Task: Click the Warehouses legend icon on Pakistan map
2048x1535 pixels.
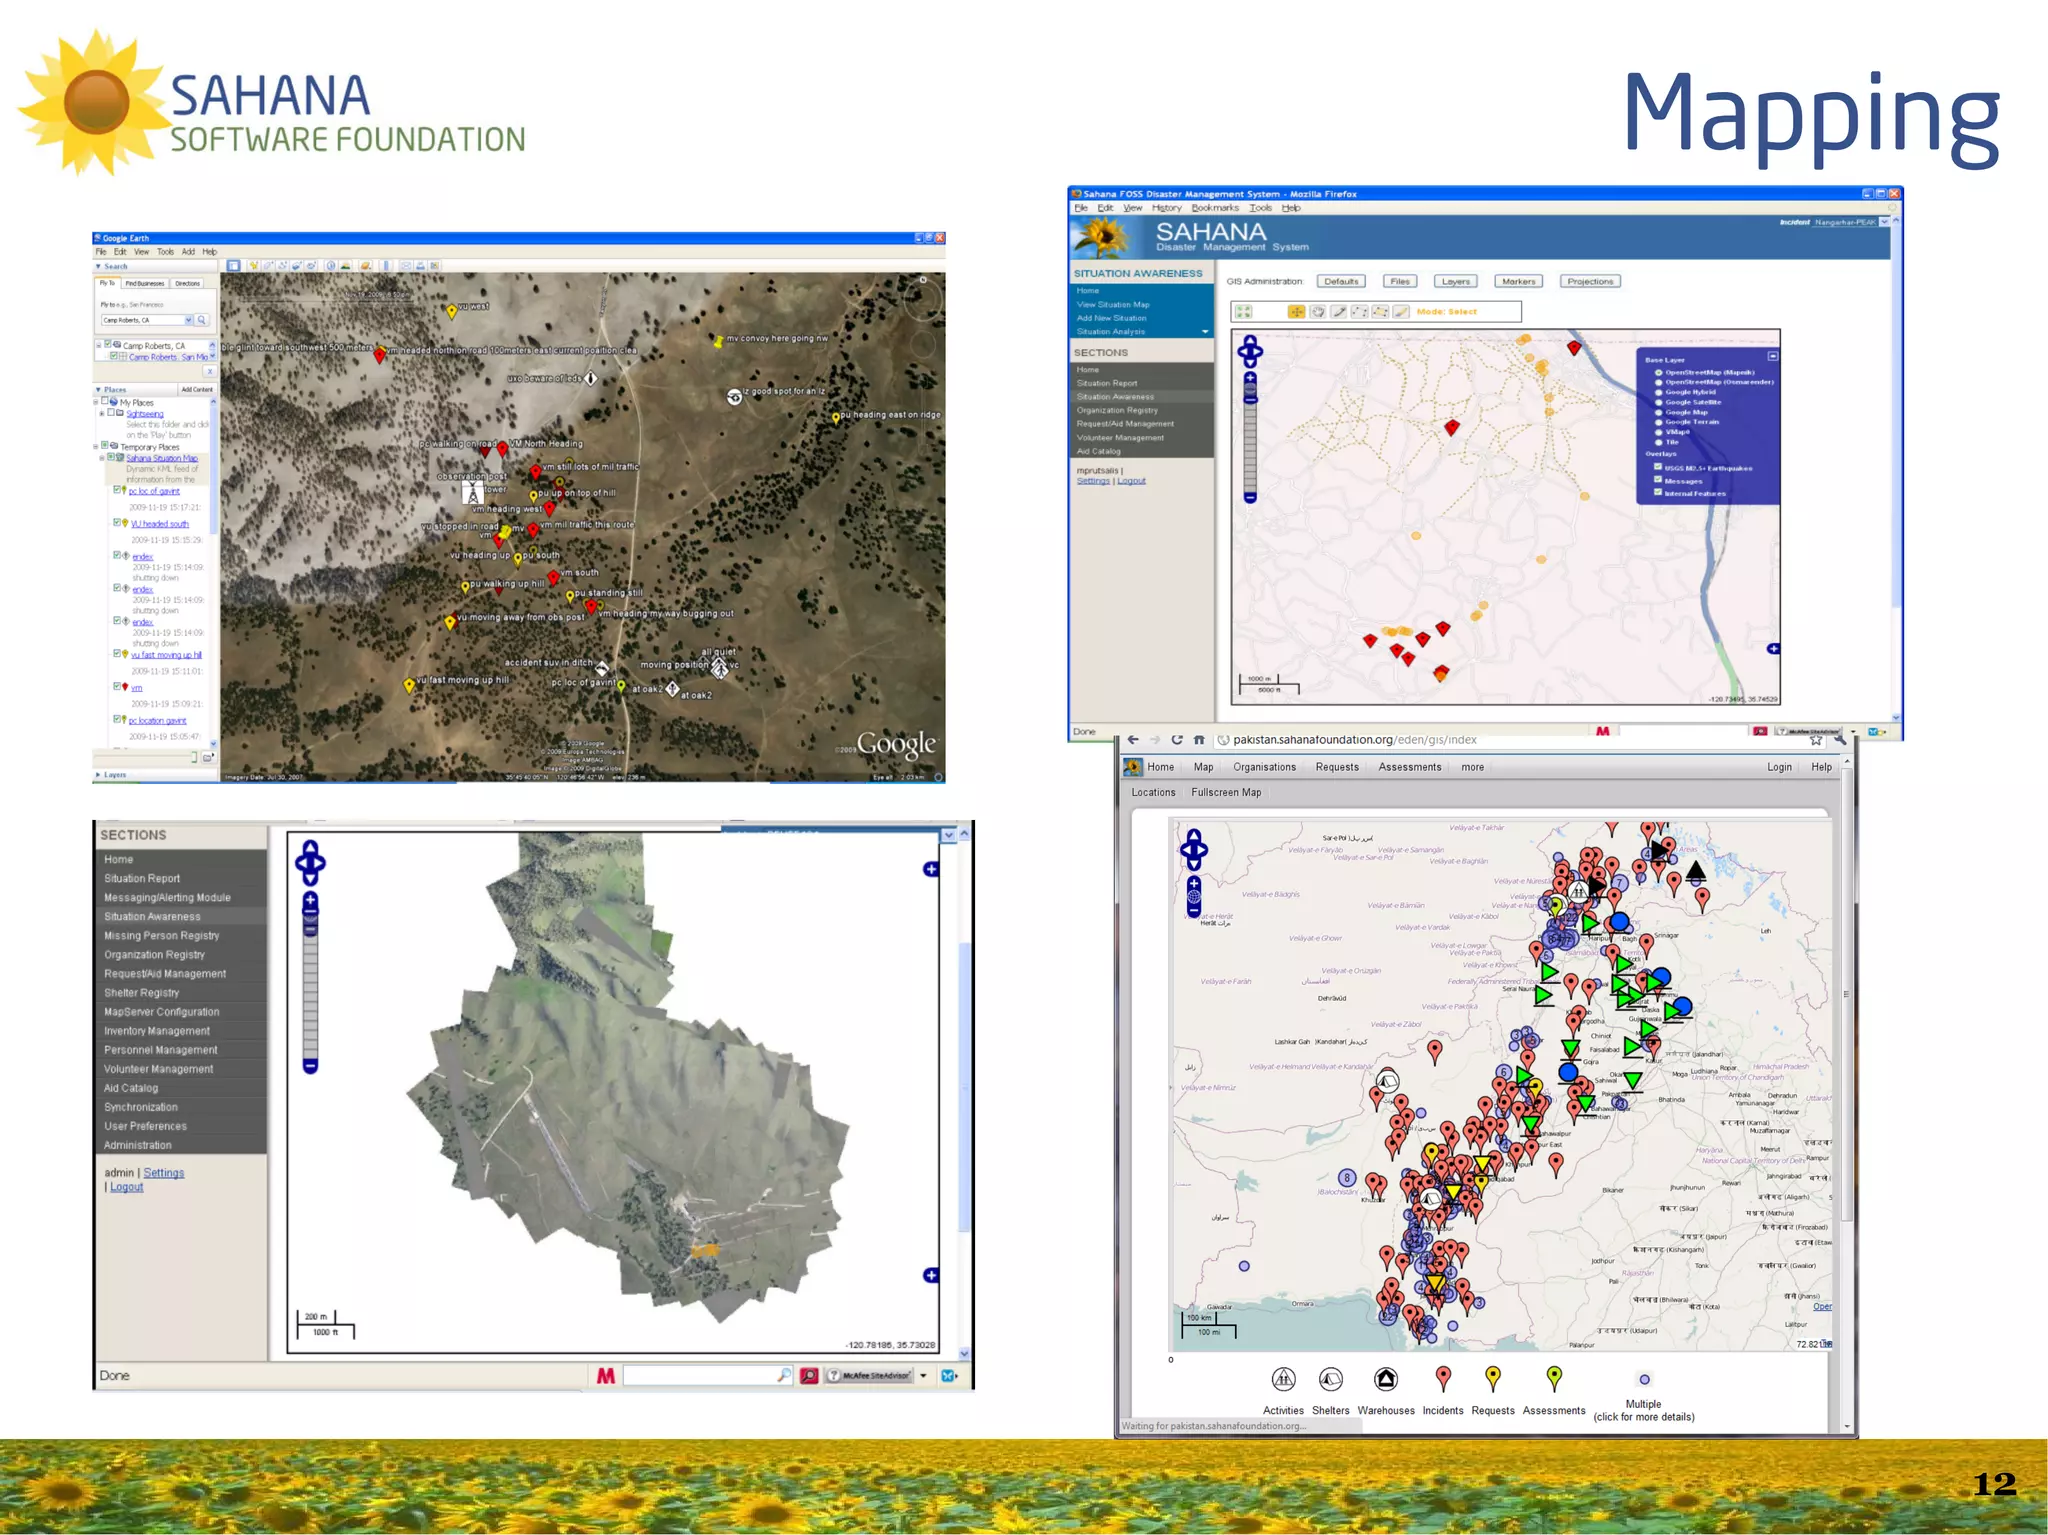Action: [1385, 1380]
